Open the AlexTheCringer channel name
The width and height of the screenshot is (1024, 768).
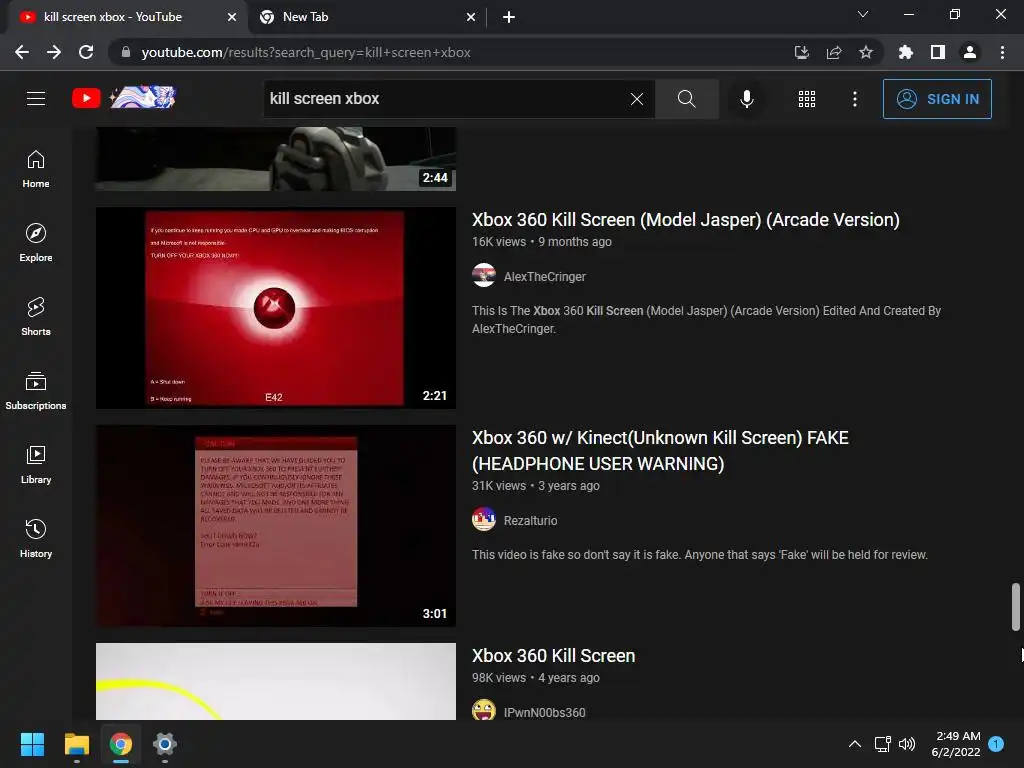[x=545, y=276]
